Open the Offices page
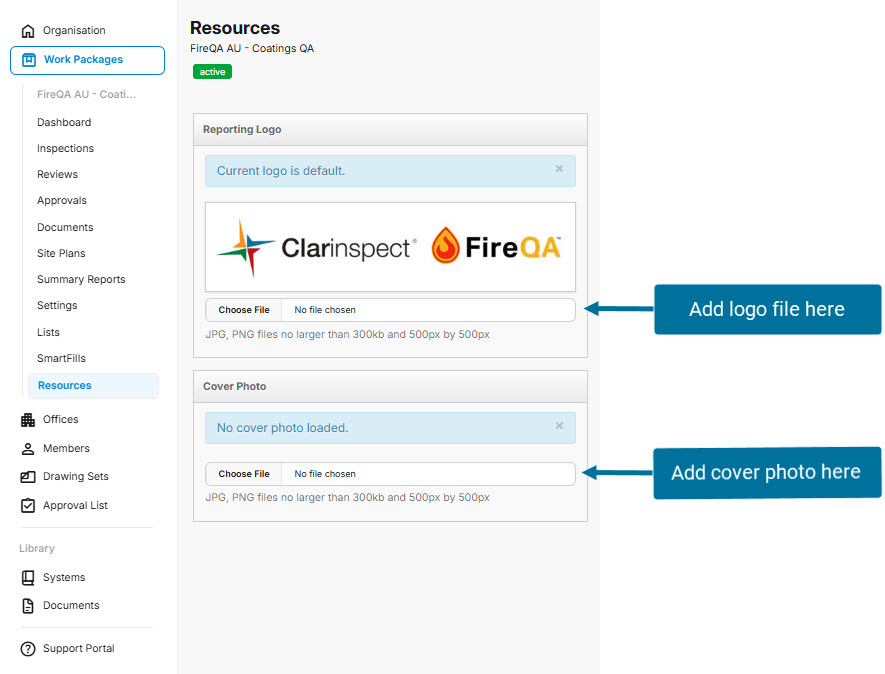 click(60, 419)
